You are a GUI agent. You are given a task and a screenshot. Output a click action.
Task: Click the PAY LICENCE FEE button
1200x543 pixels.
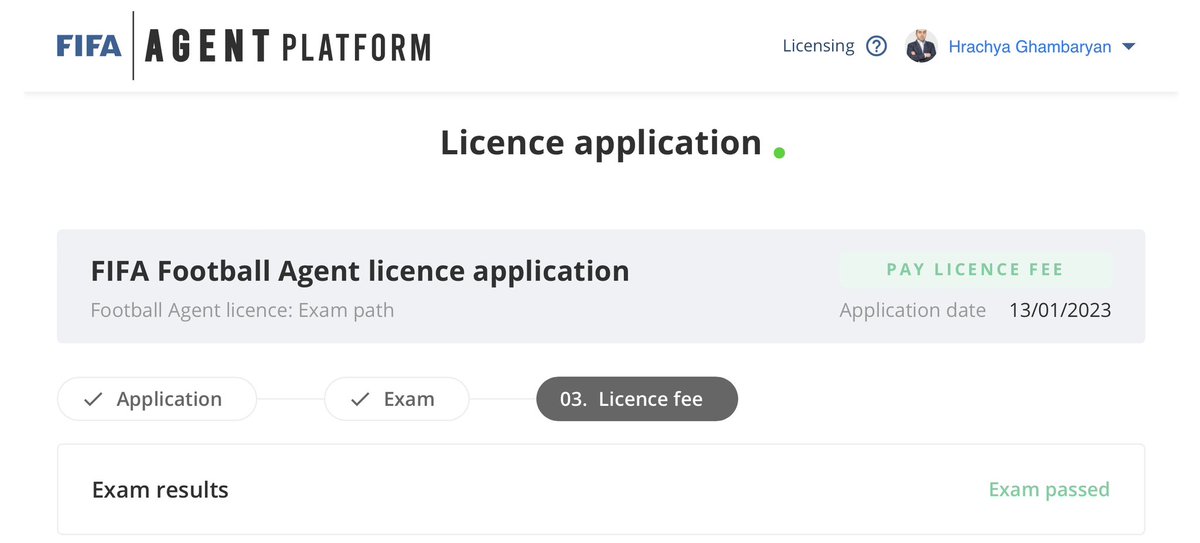point(975,270)
